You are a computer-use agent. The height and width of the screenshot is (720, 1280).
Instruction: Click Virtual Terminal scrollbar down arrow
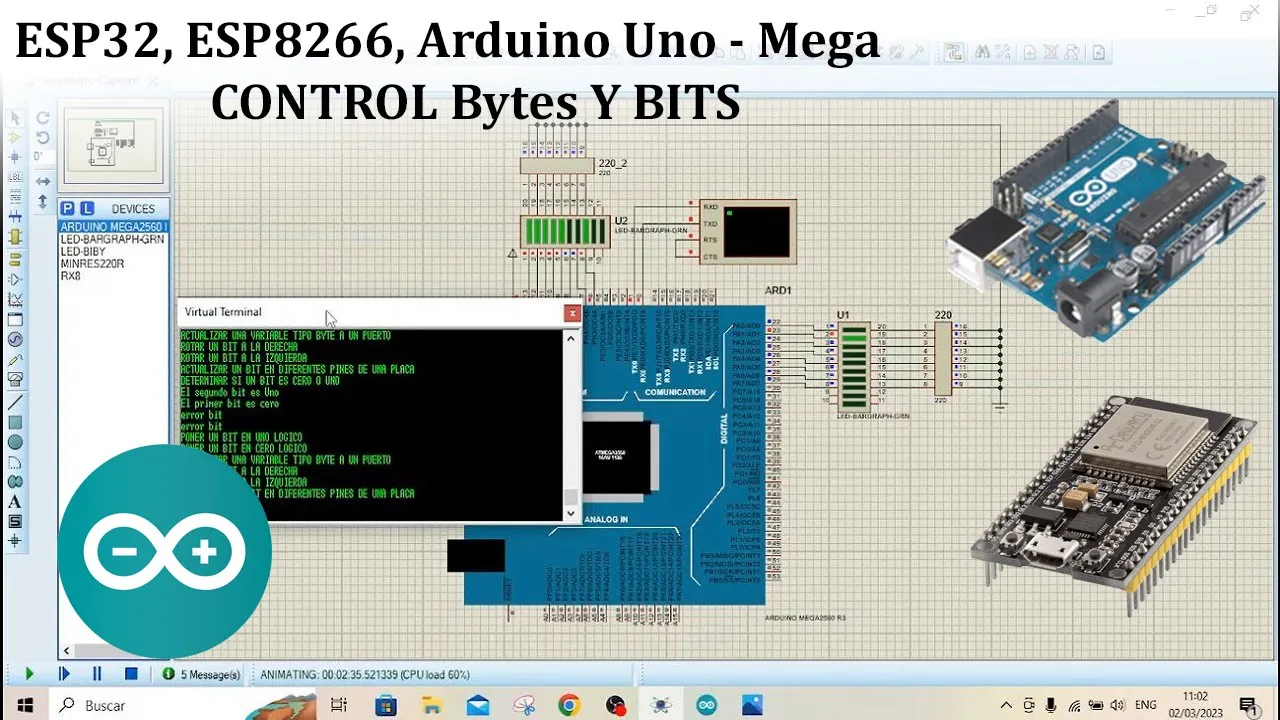[x=571, y=514]
